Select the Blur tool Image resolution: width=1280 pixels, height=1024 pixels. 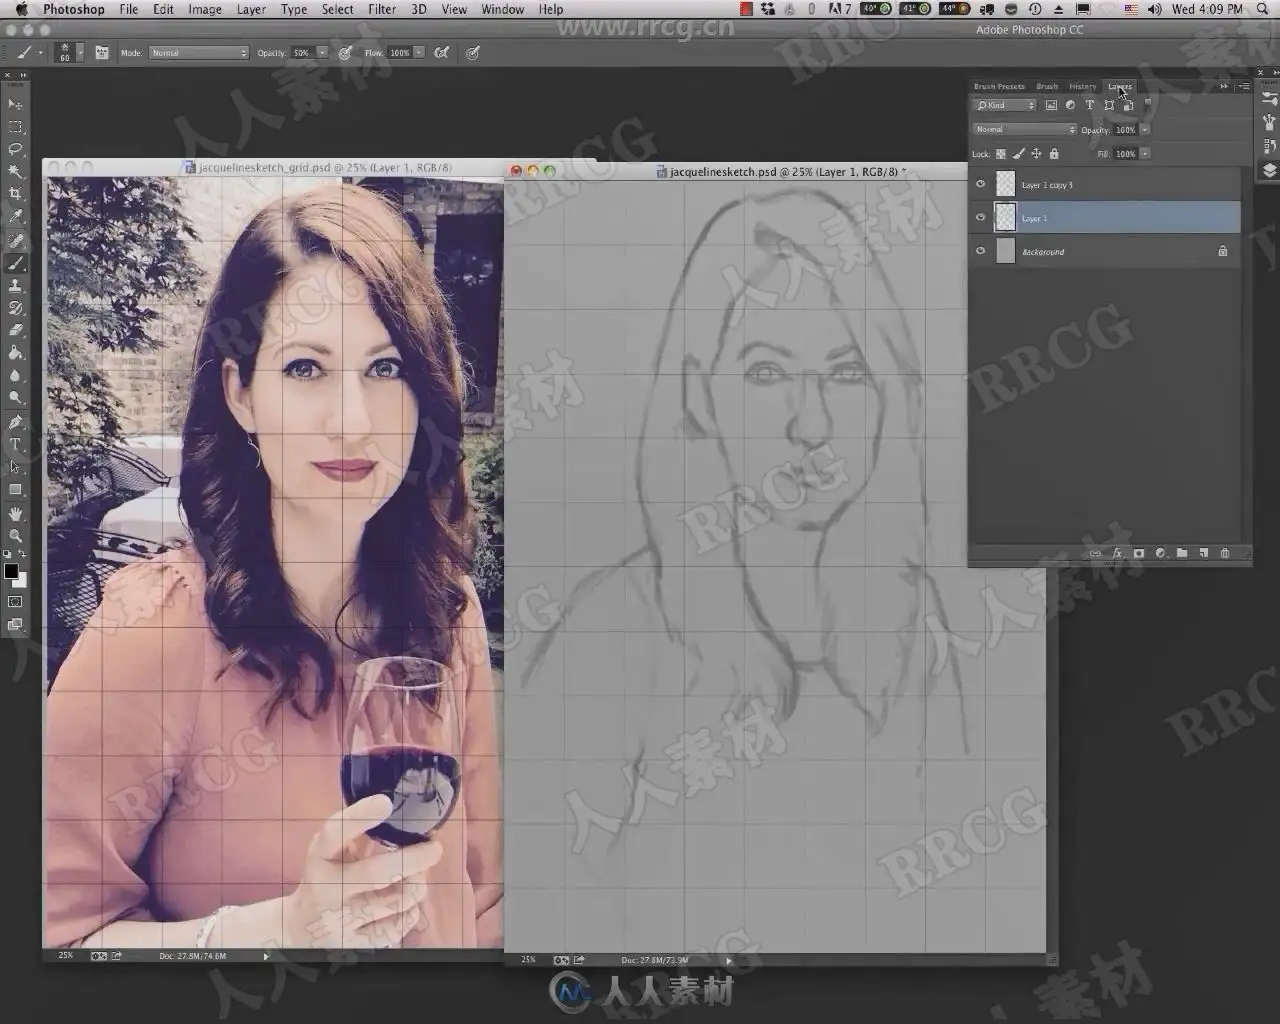coord(15,375)
